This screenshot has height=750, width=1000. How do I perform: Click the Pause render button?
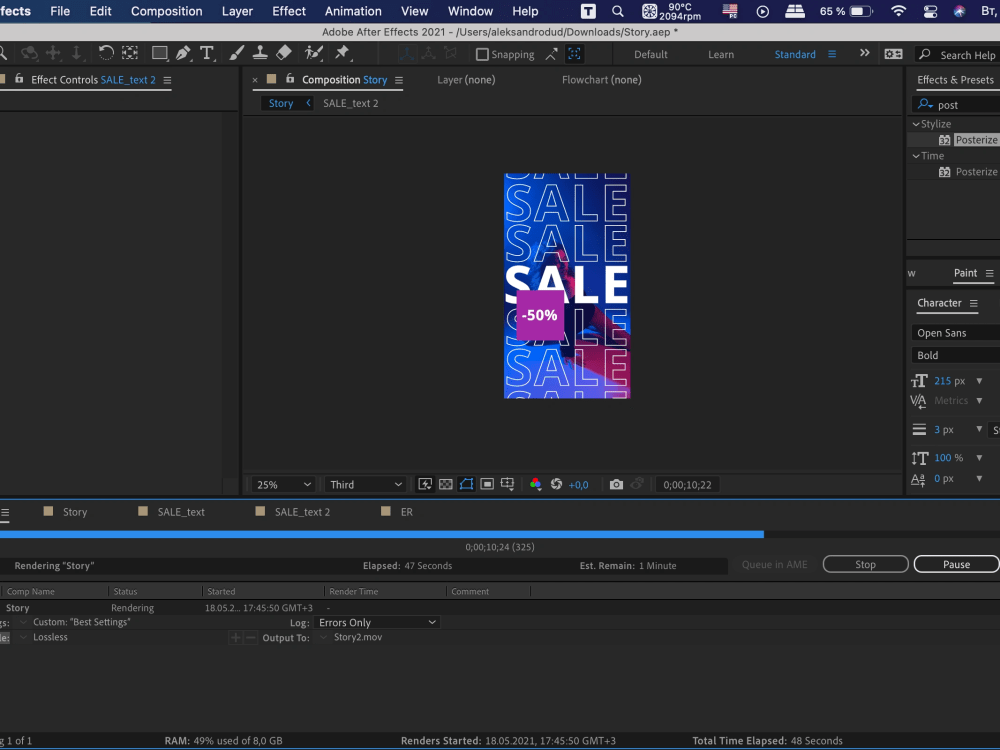coord(956,564)
